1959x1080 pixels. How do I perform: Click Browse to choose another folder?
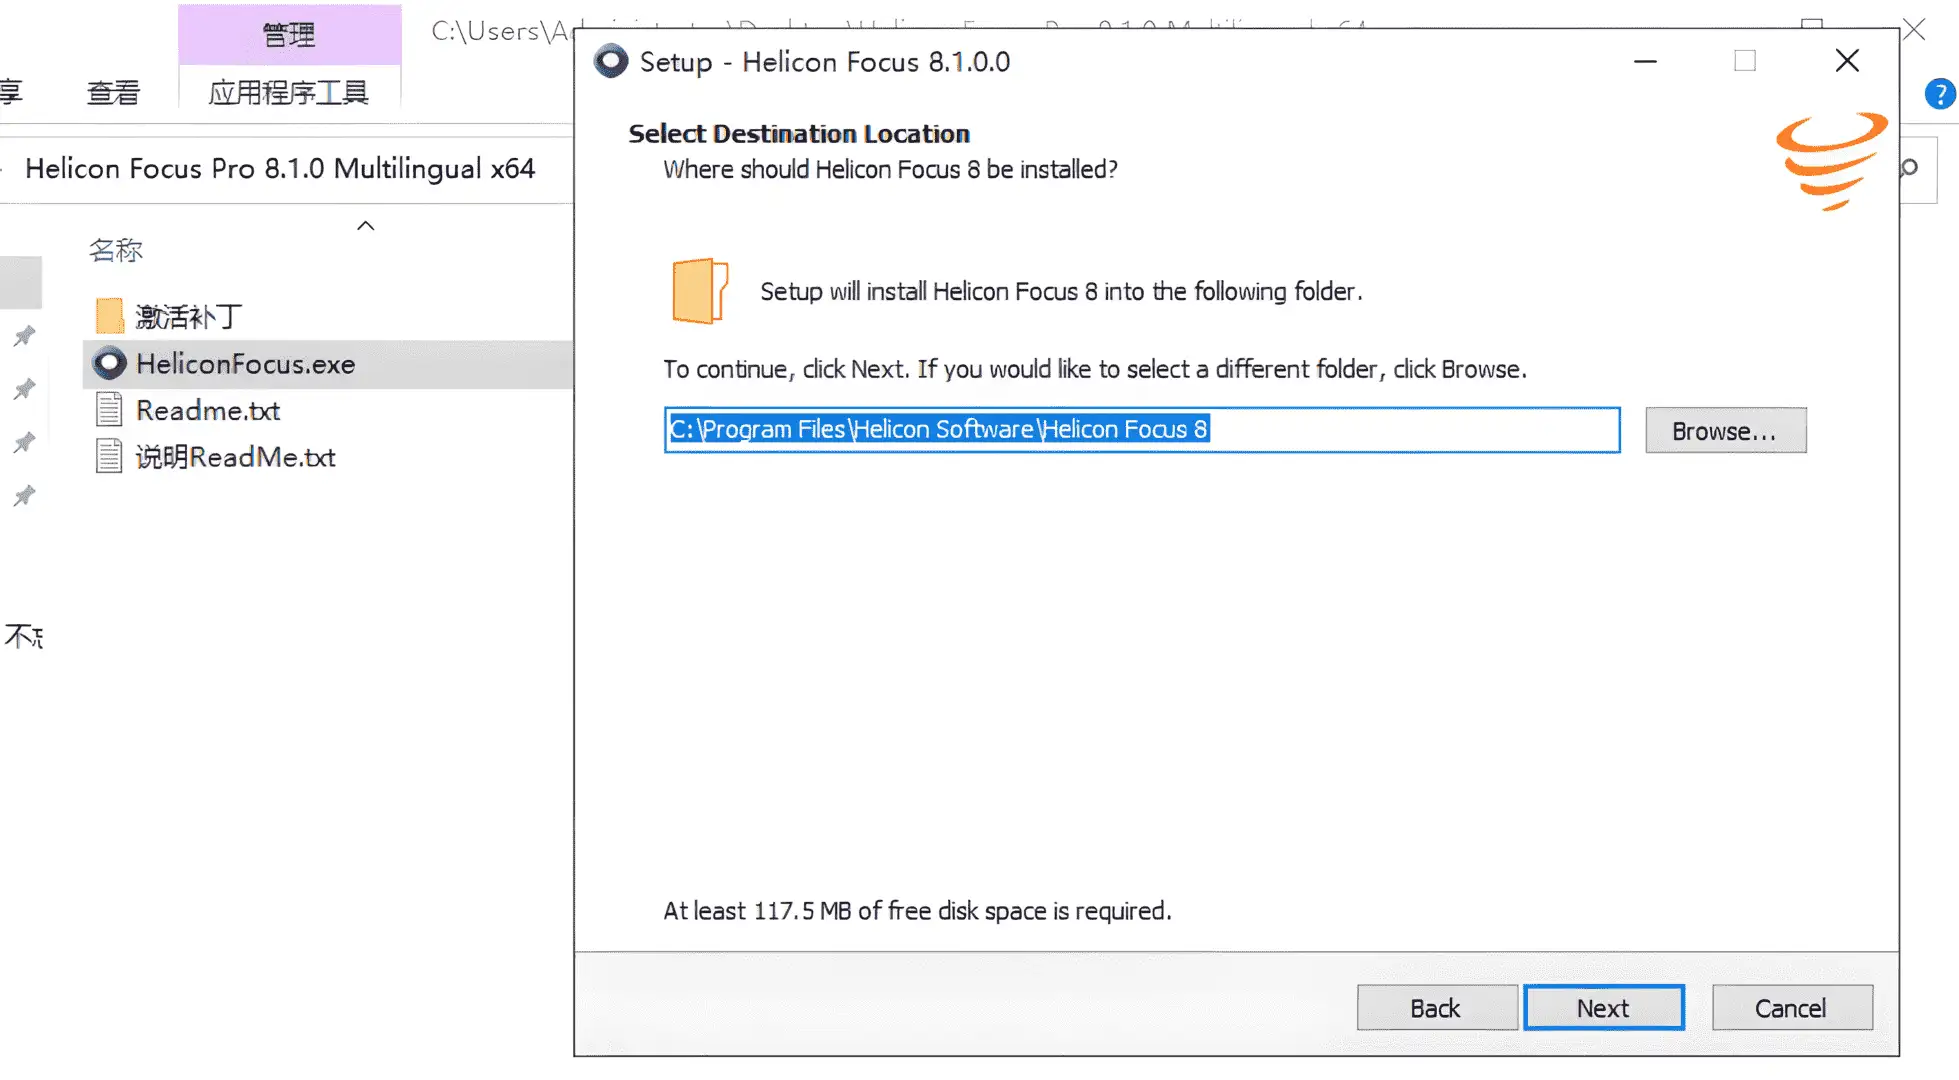click(x=1726, y=431)
